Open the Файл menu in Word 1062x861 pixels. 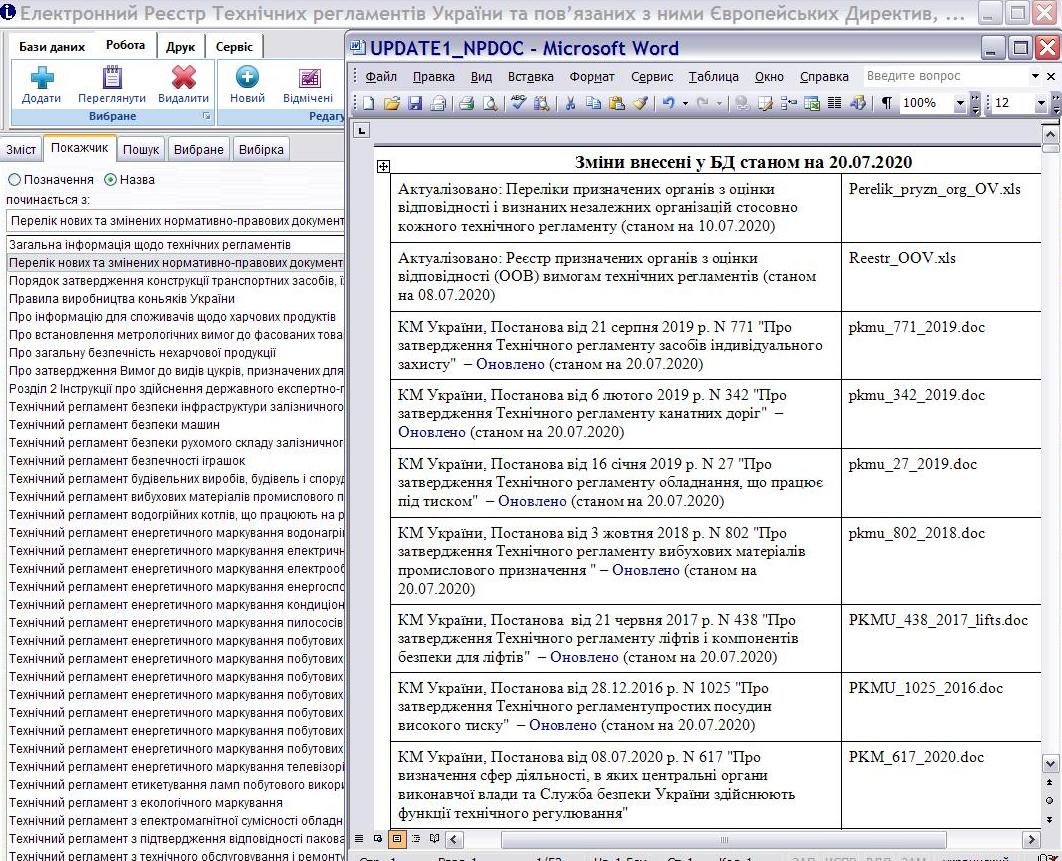point(381,77)
